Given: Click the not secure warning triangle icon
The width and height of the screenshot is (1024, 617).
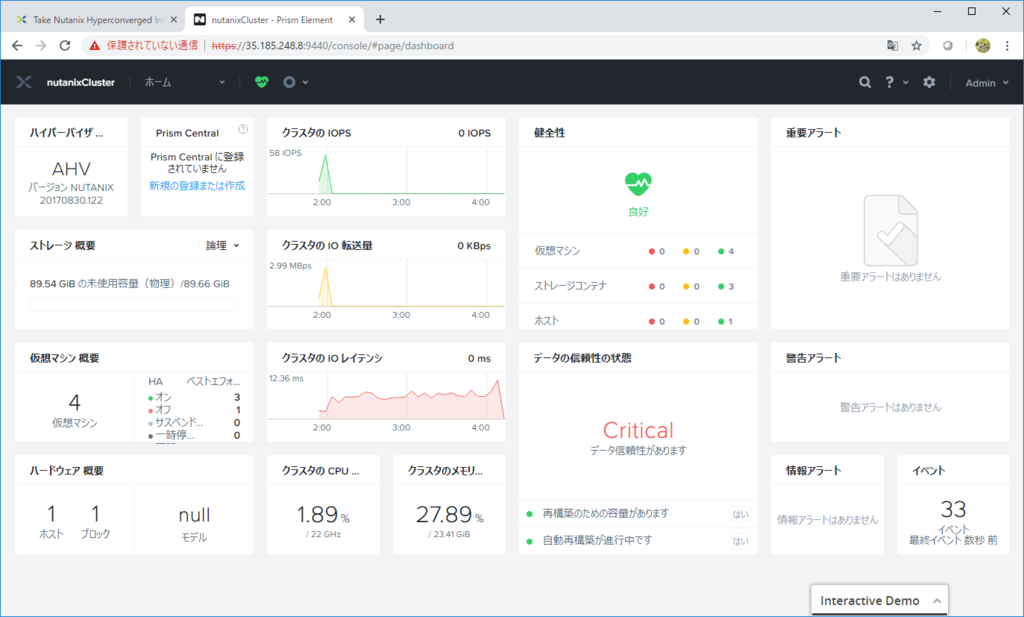Looking at the screenshot, I should (95, 46).
